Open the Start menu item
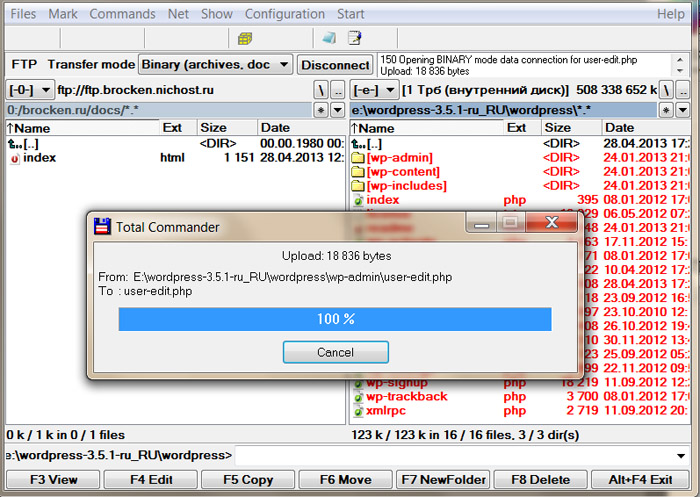Screen dimensions: 700x497 tap(350, 14)
